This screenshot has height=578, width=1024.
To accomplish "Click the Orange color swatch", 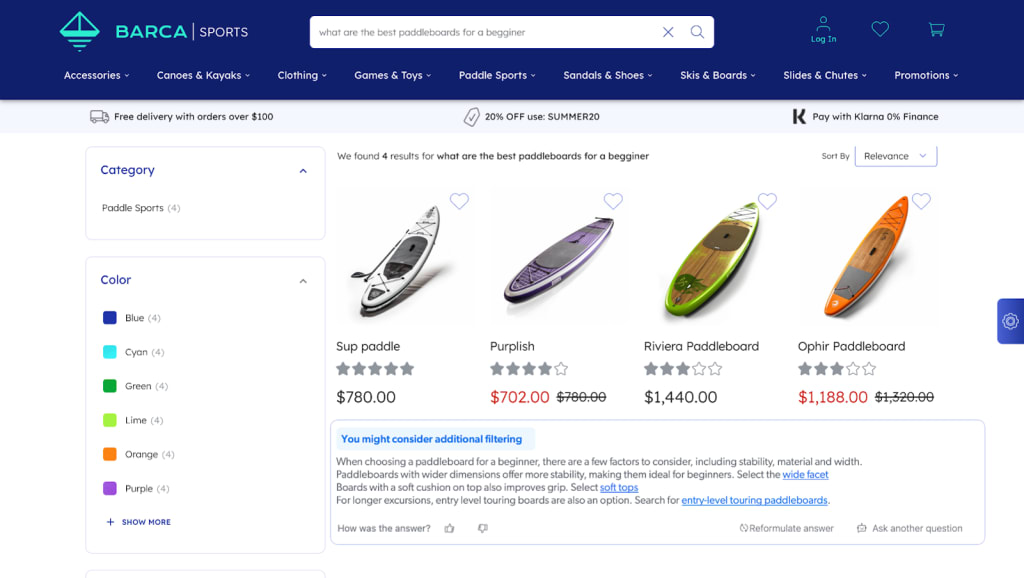I will (110, 454).
